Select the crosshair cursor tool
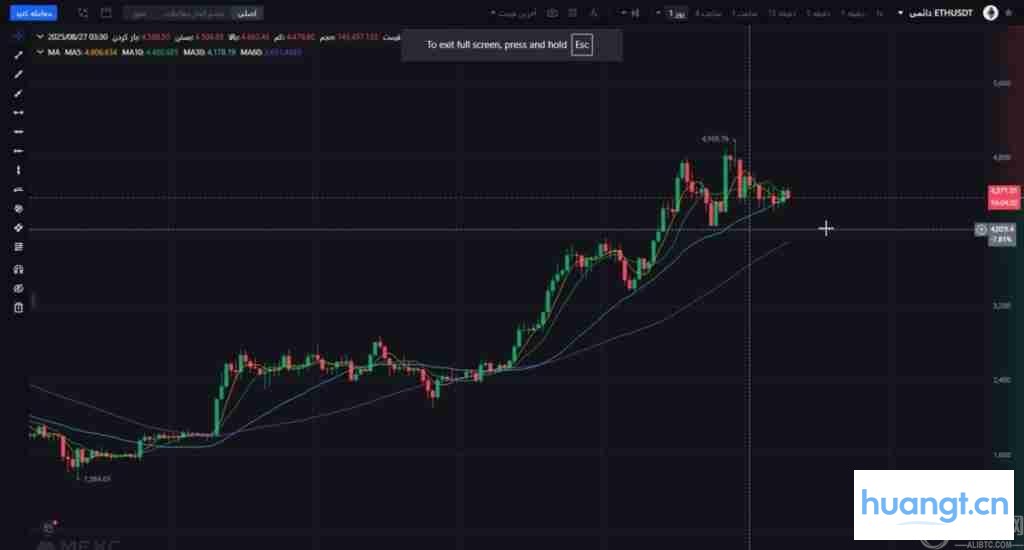Viewport: 1024px width, 550px height. click(x=18, y=34)
